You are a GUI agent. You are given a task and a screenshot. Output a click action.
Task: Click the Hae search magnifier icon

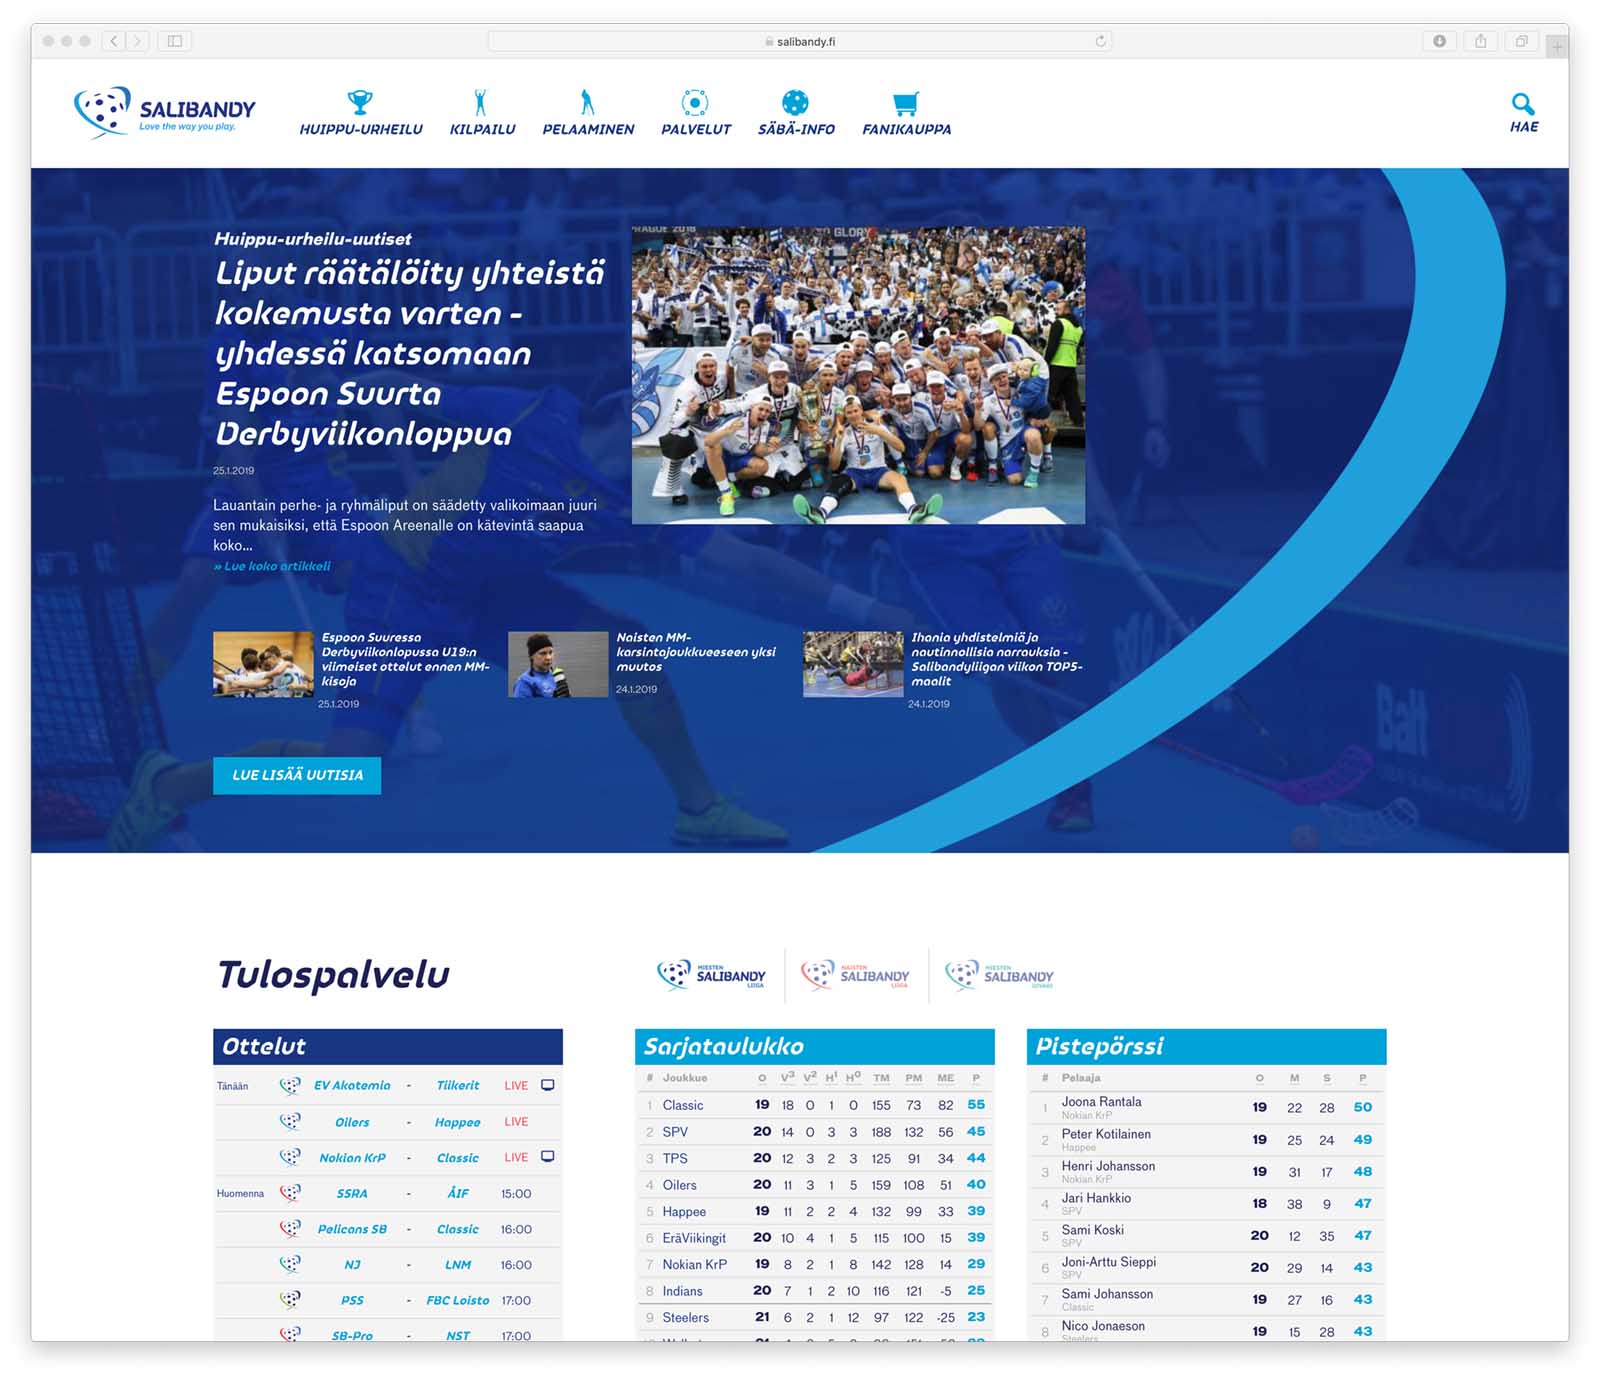point(1523,112)
